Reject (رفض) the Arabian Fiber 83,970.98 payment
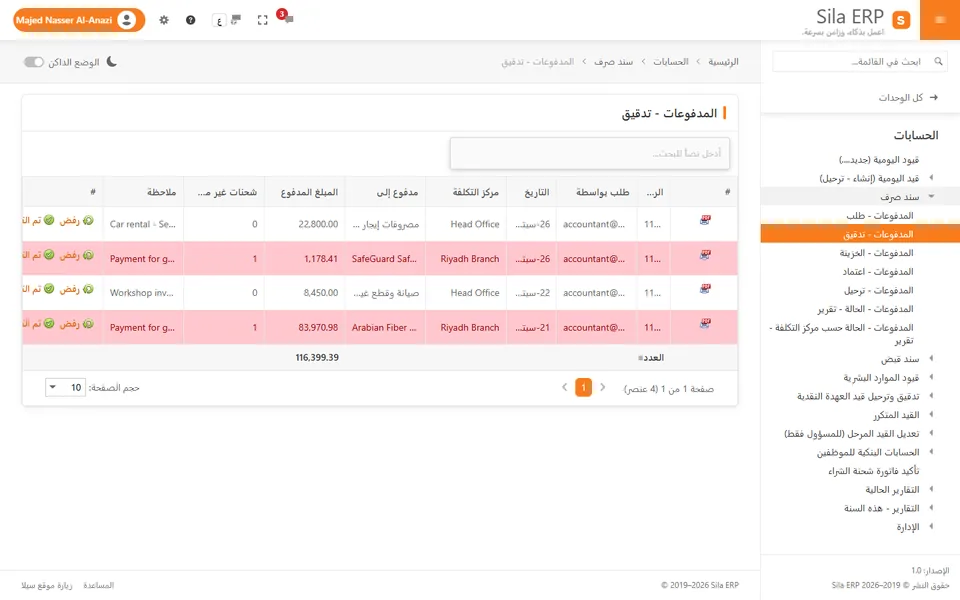Image resolution: width=960 pixels, height=600 pixels. (77, 323)
